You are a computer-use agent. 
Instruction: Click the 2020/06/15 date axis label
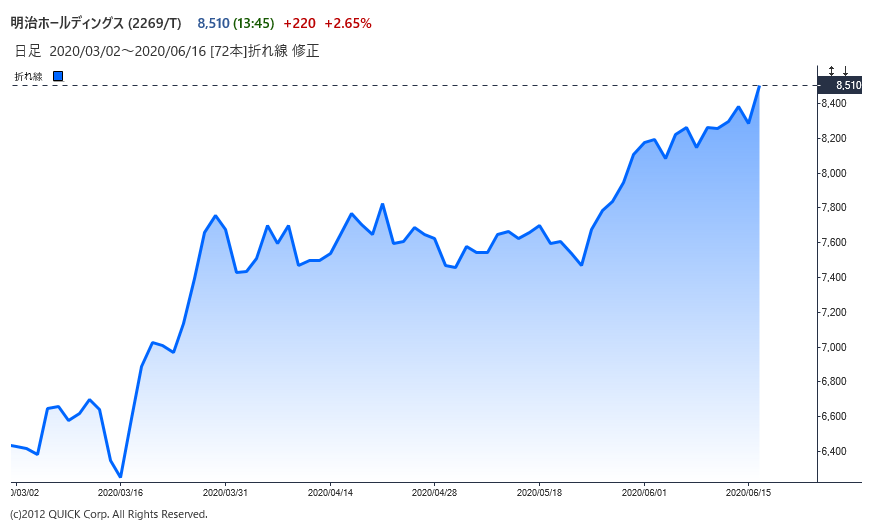pyautogui.click(x=749, y=493)
